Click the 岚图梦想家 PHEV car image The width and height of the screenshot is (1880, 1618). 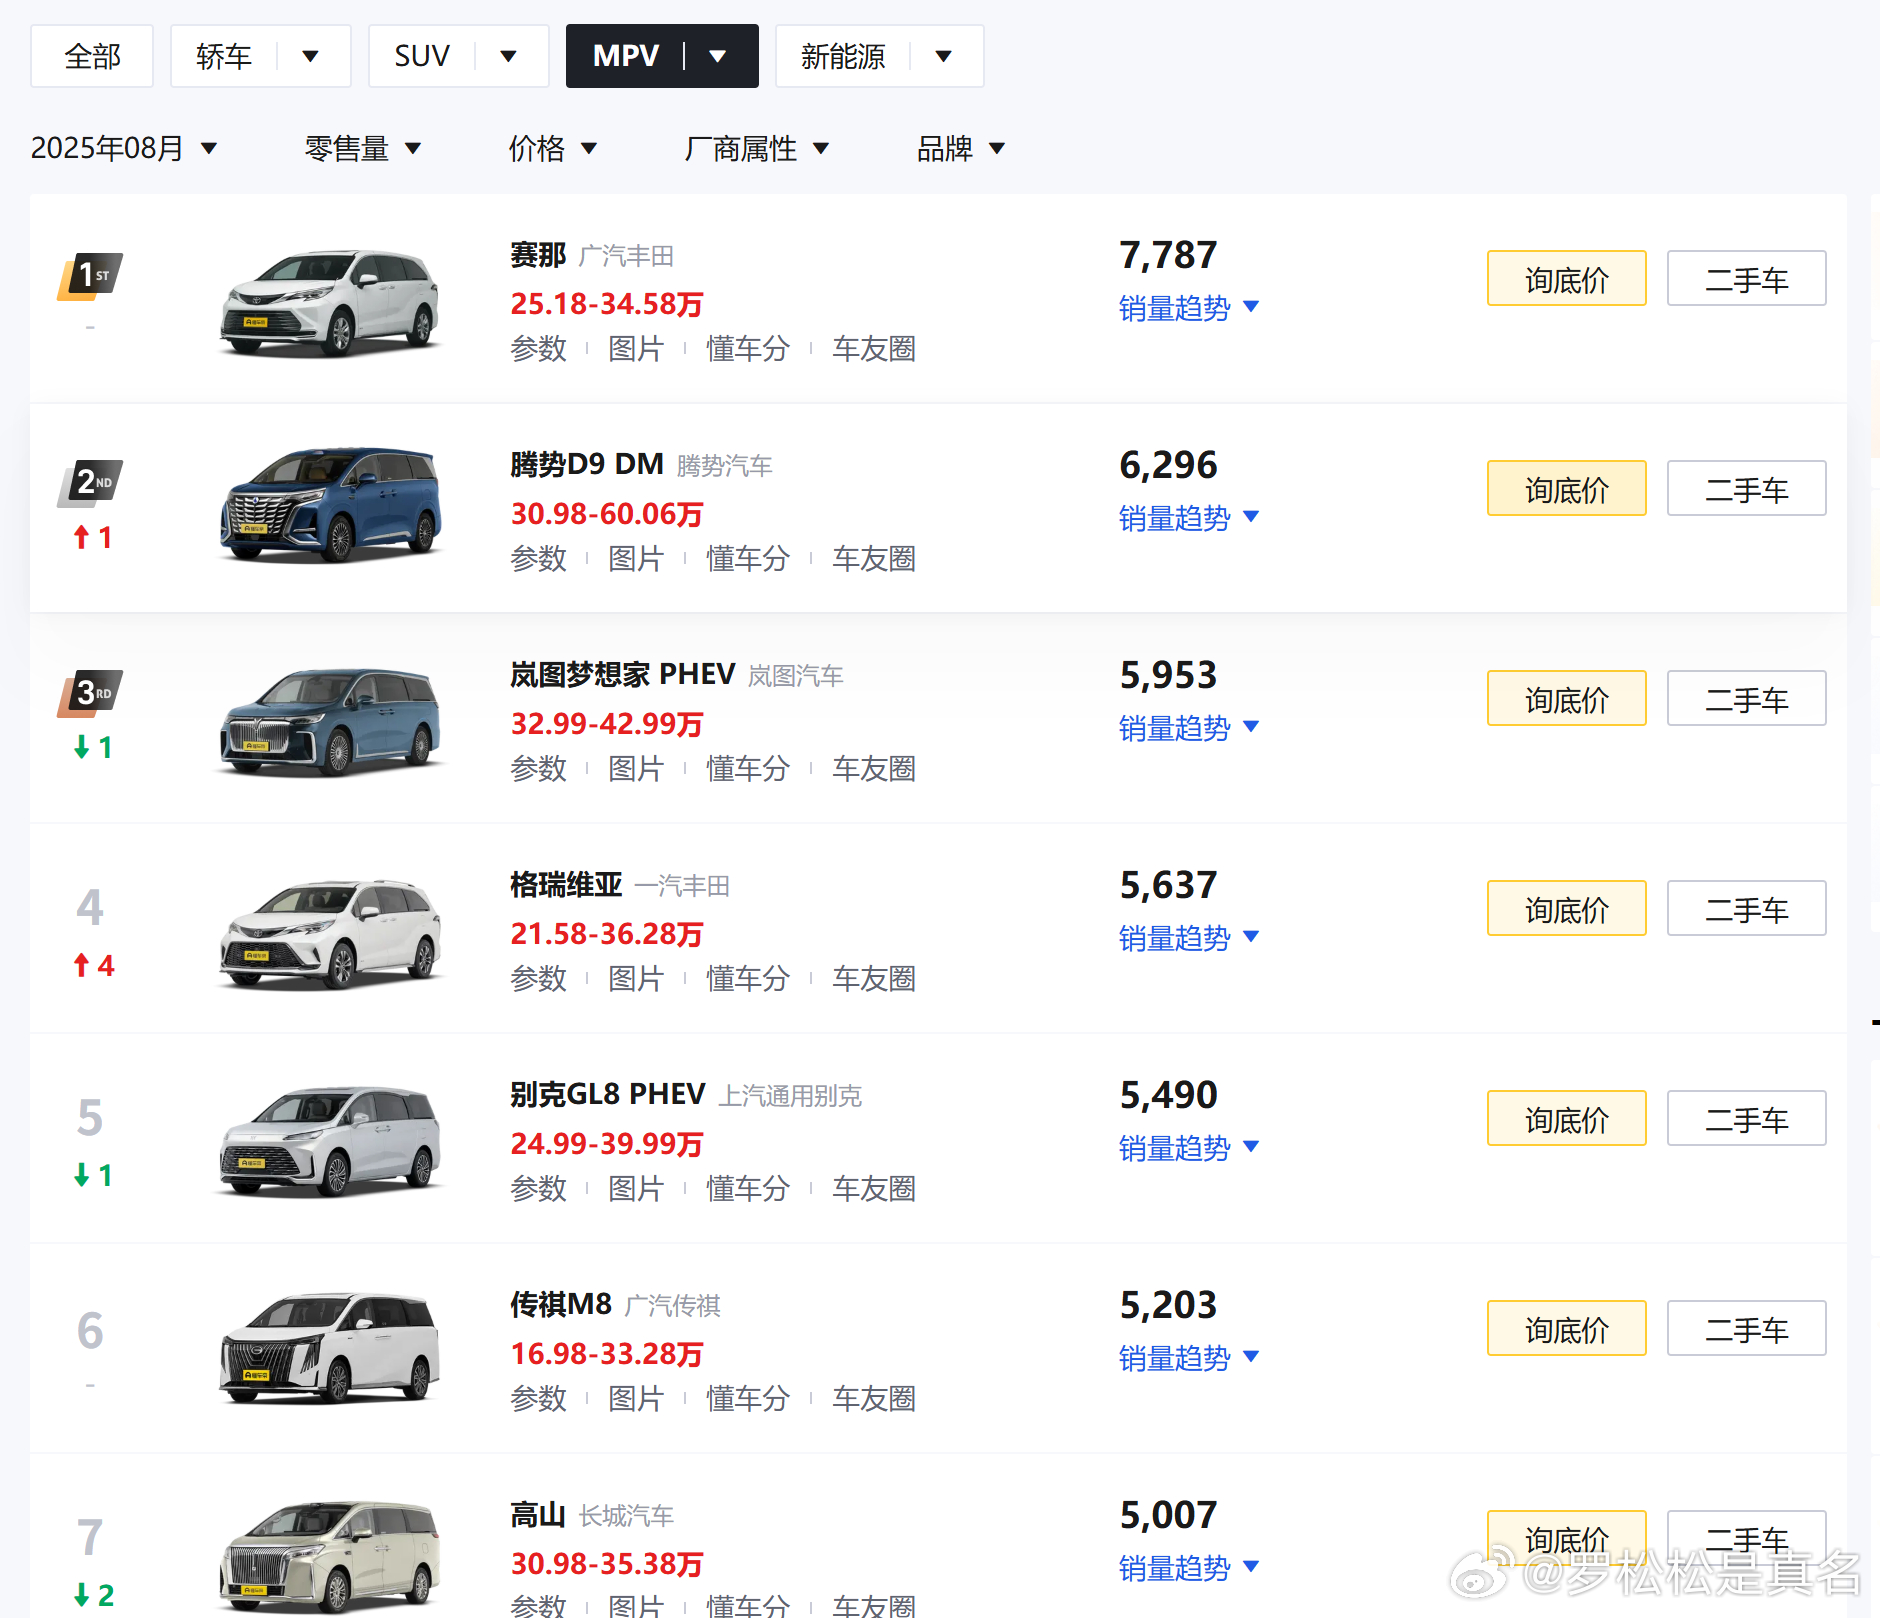(329, 722)
